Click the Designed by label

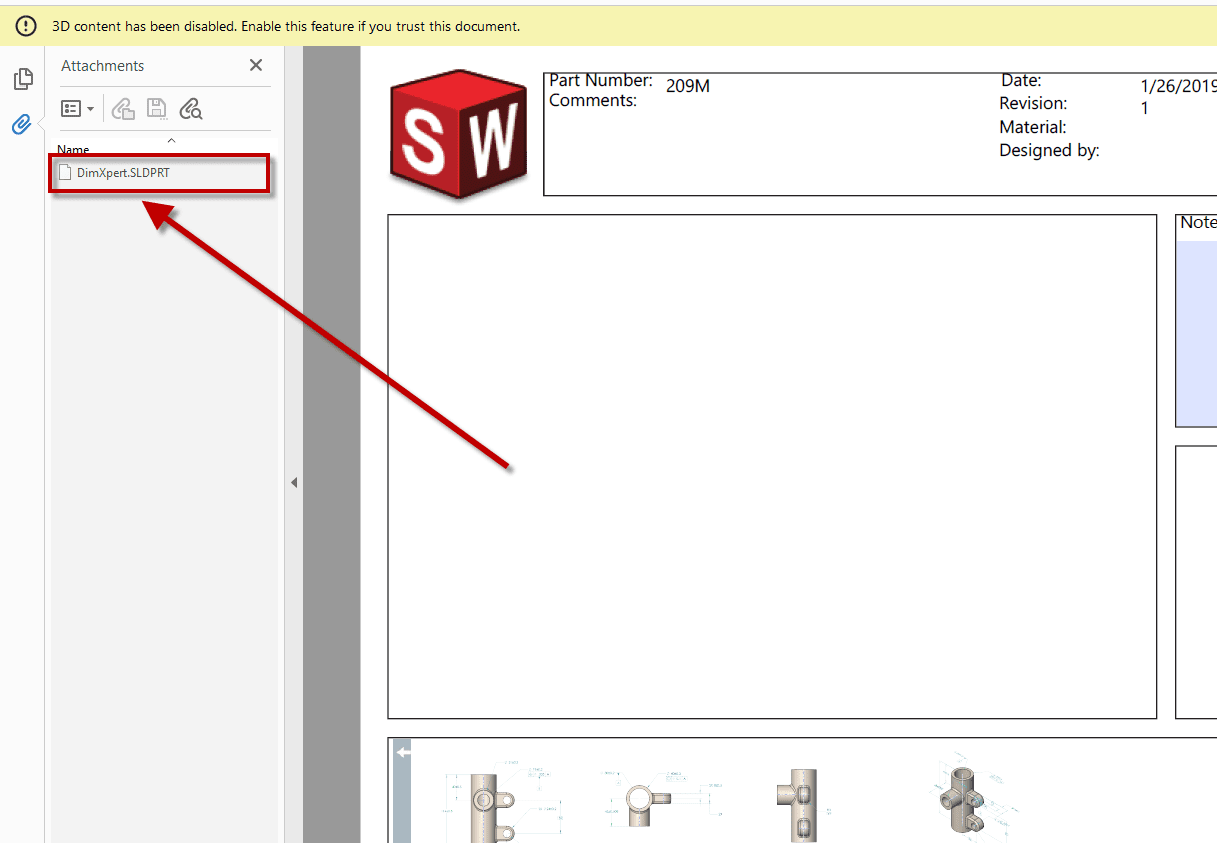tap(1049, 151)
